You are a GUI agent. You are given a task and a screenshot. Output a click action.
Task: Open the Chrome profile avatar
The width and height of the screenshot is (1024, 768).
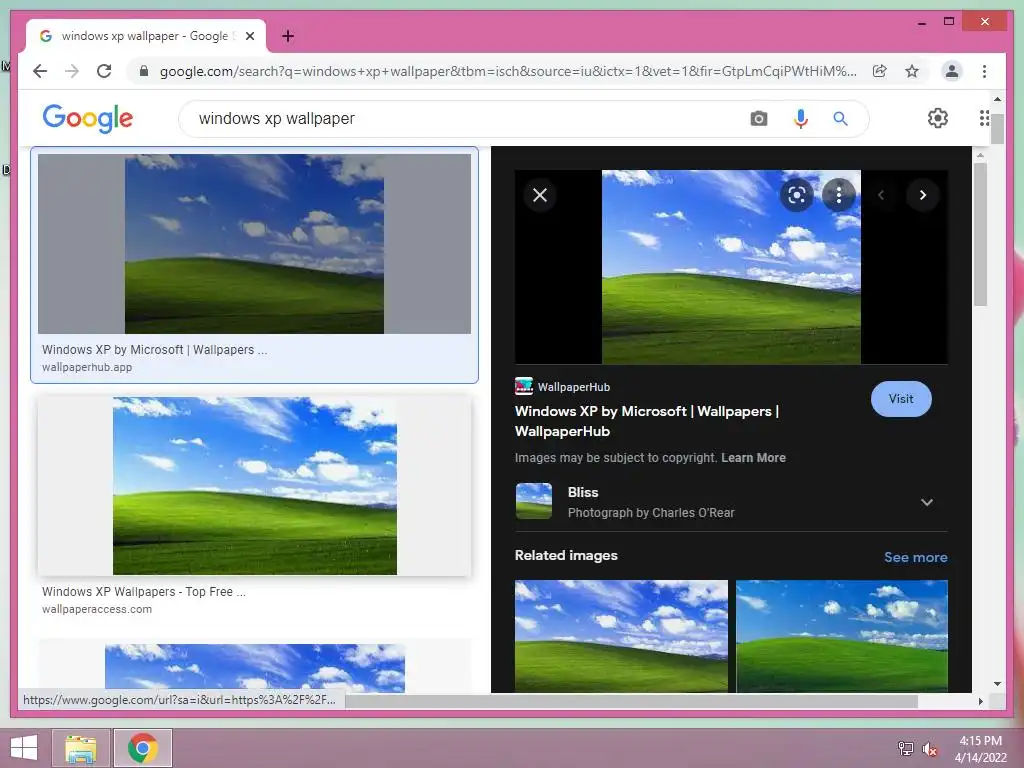click(x=952, y=71)
